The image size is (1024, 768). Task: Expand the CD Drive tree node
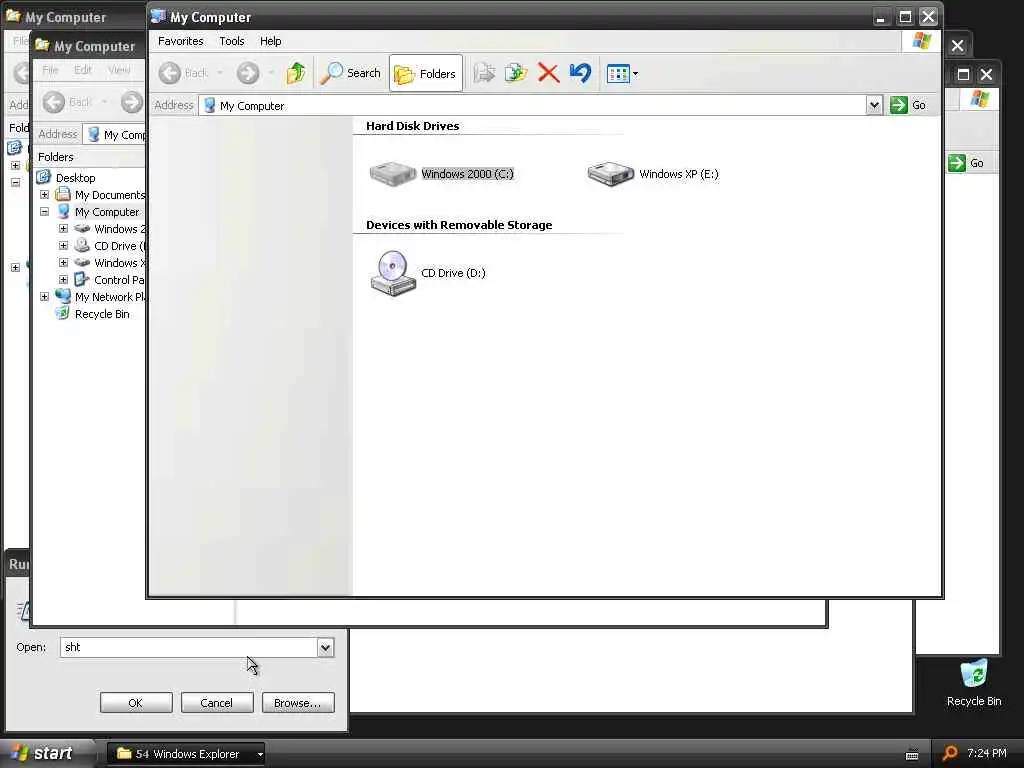(x=63, y=246)
